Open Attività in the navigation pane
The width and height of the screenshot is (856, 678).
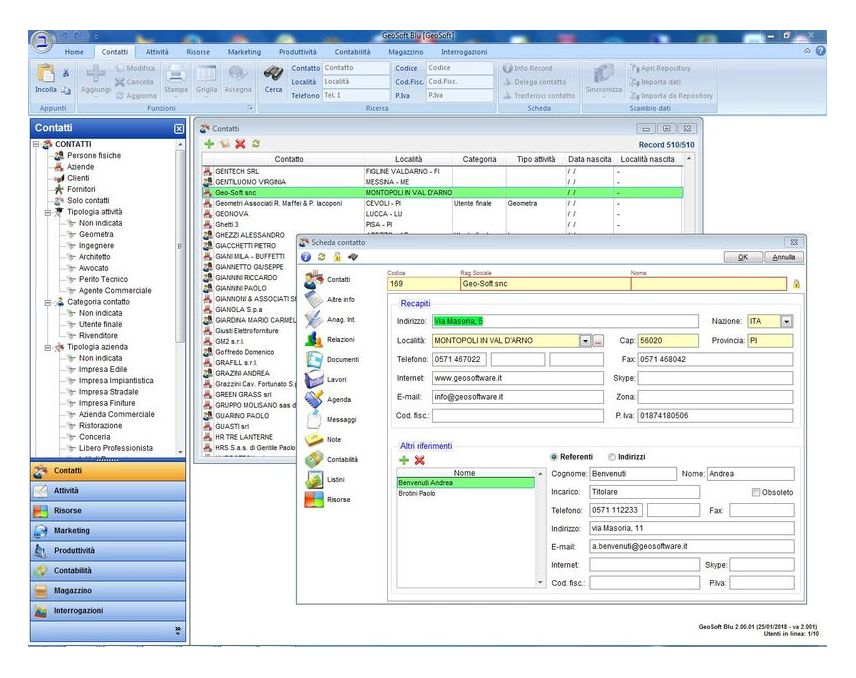(x=108, y=491)
